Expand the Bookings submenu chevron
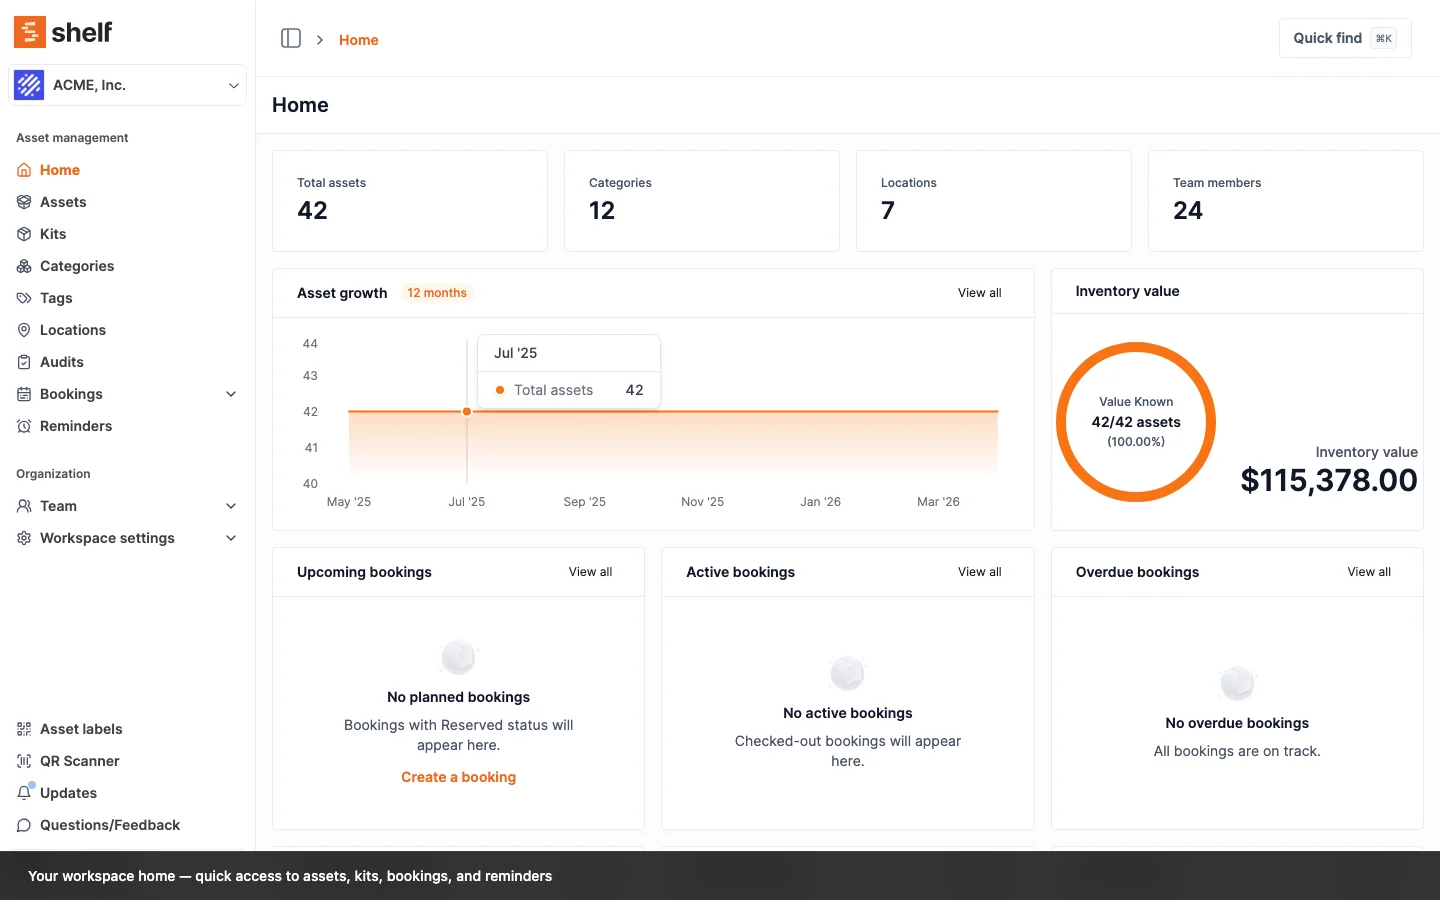The height and width of the screenshot is (900, 1440). click(231, 394)
